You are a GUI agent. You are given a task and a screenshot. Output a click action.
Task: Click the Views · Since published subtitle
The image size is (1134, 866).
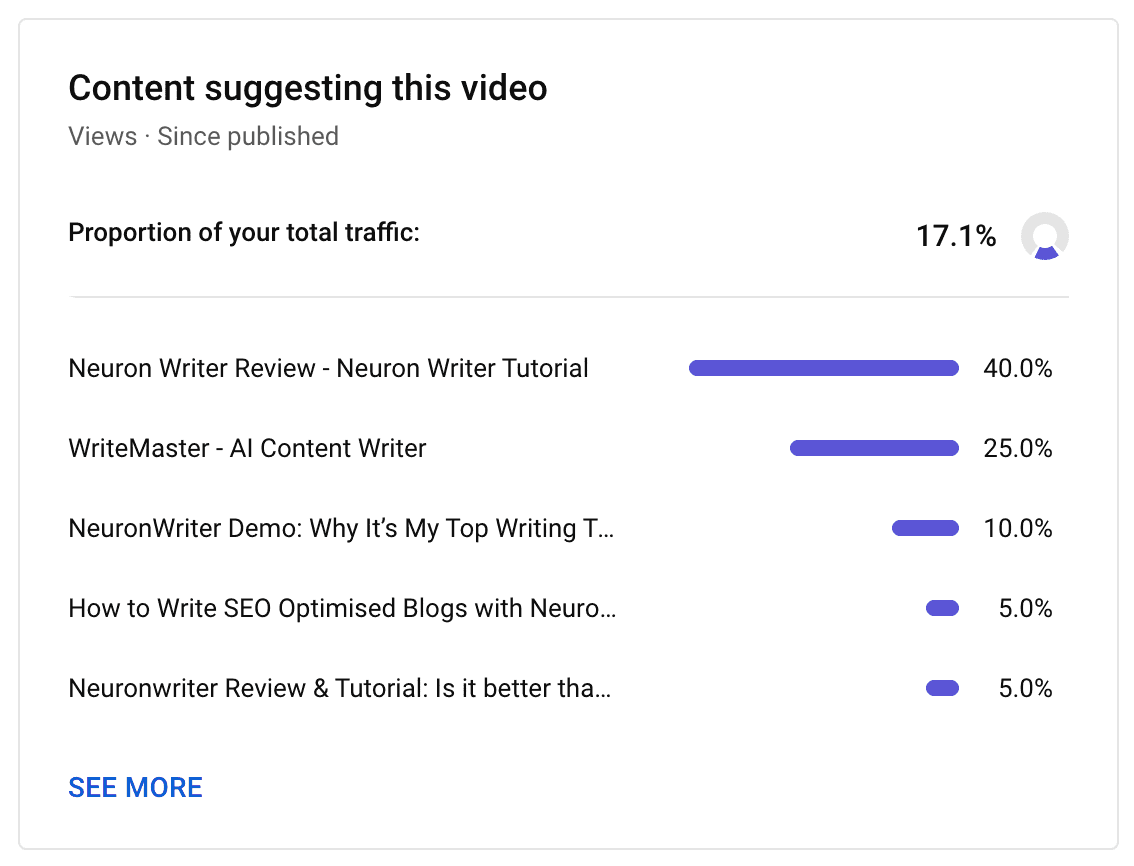pos(203,136)
